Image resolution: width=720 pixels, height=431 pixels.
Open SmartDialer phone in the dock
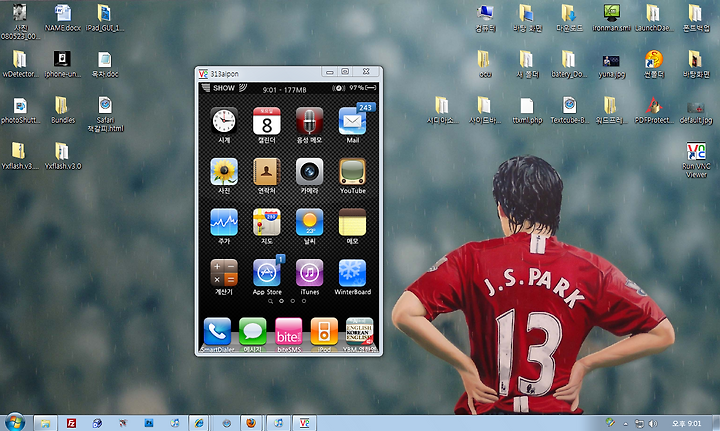(x=217, y=331)
